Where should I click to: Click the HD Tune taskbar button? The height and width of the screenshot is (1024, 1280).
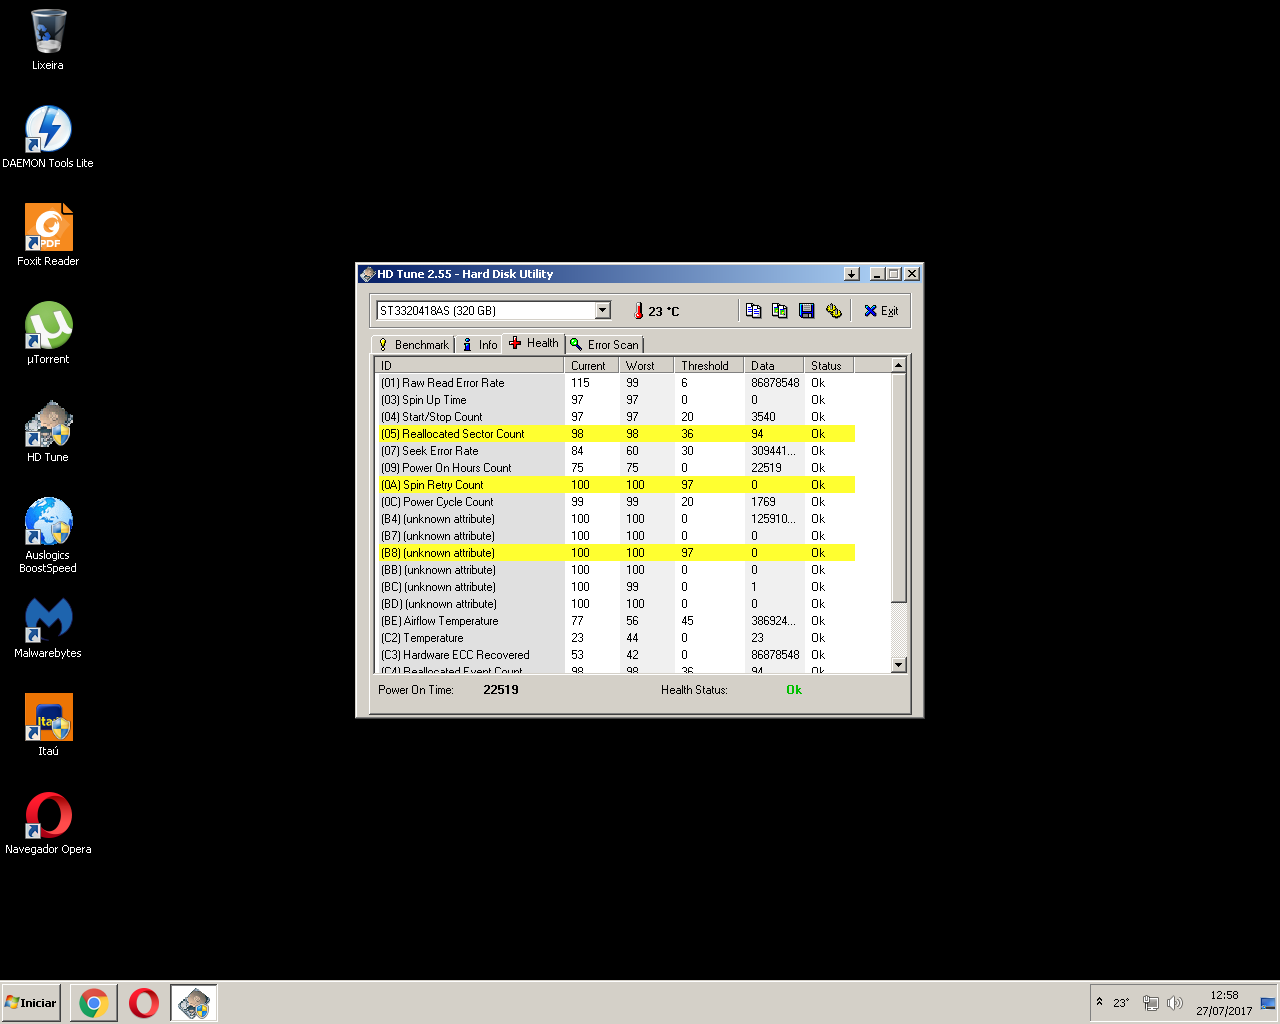[x=194, y=1003]
